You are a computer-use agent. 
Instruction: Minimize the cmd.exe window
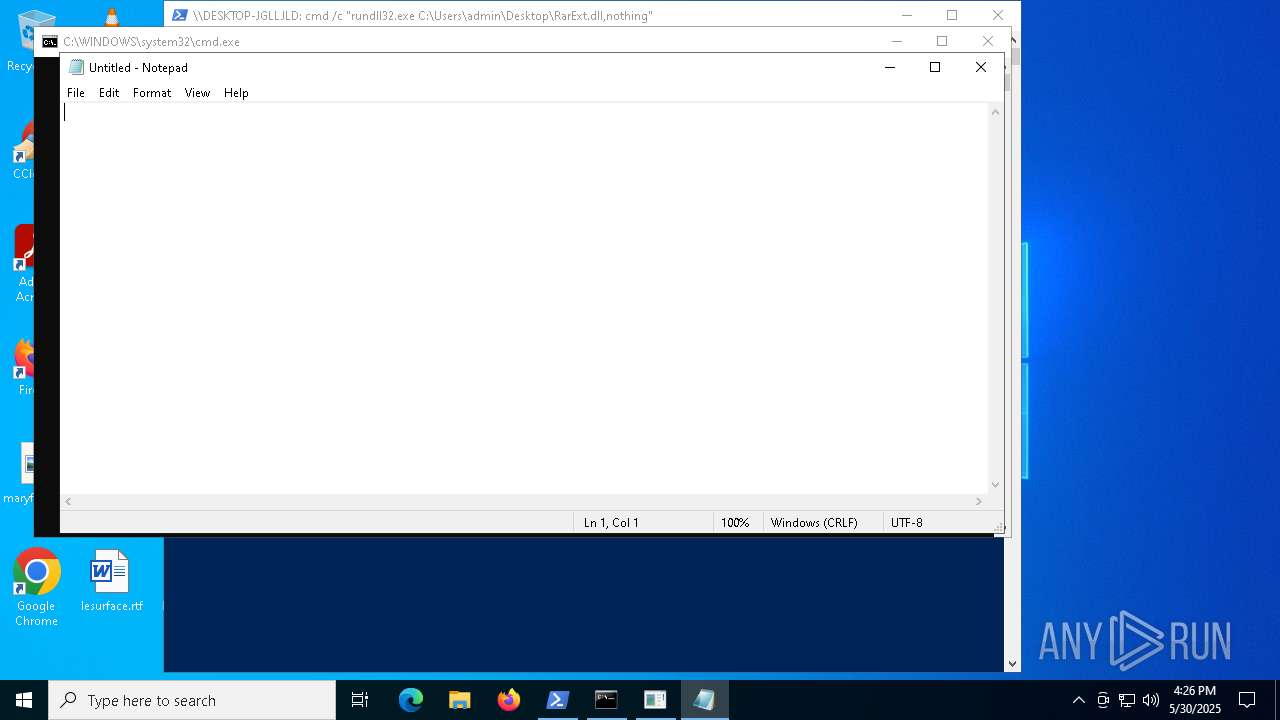click(897, 41)
